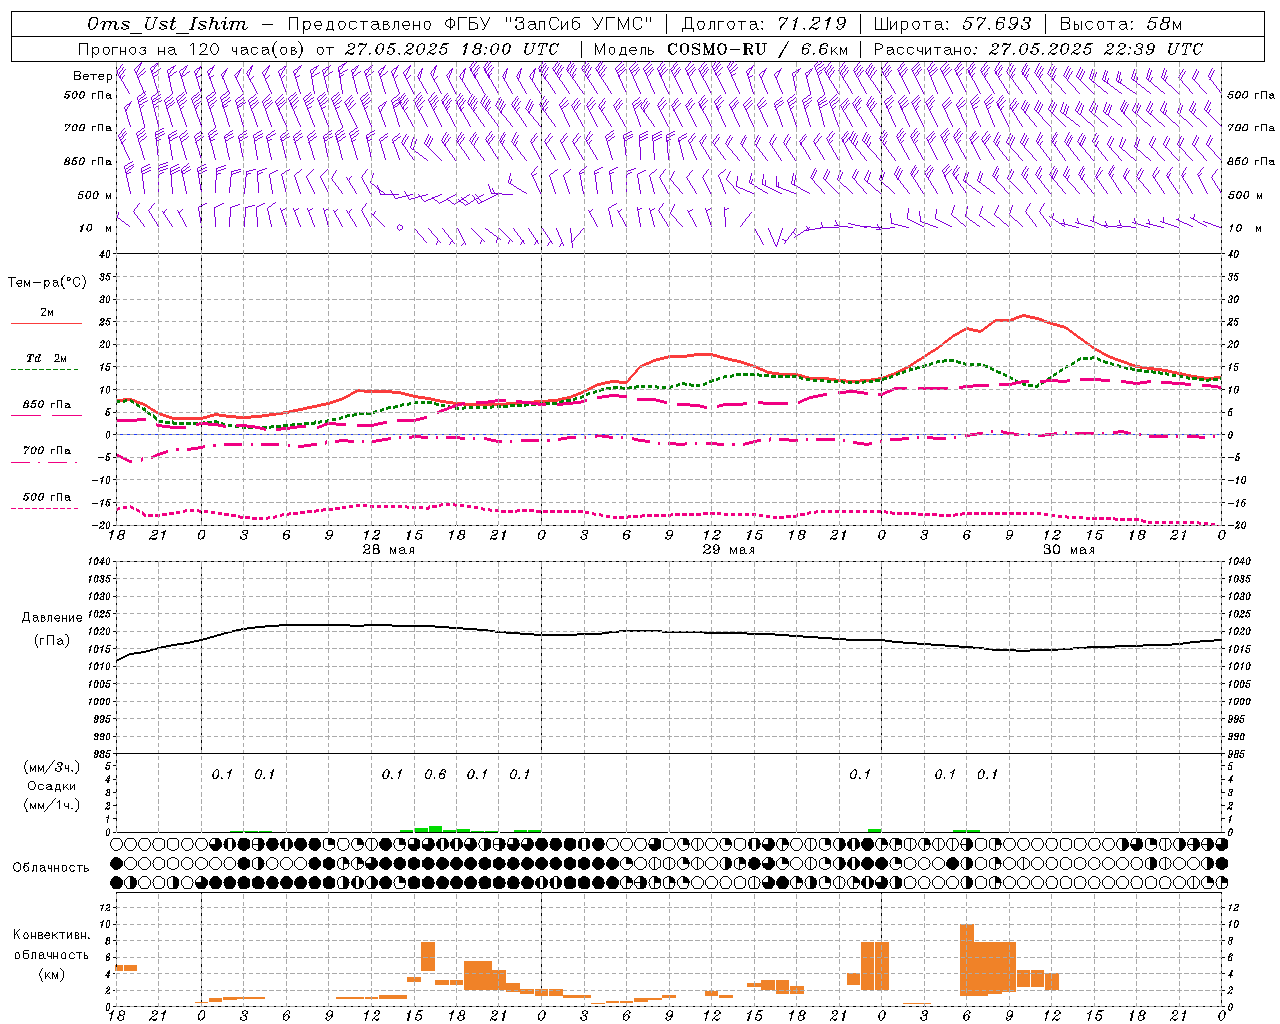
Task: Click the 0.6 precipitation value
Action: coord(435,774)
